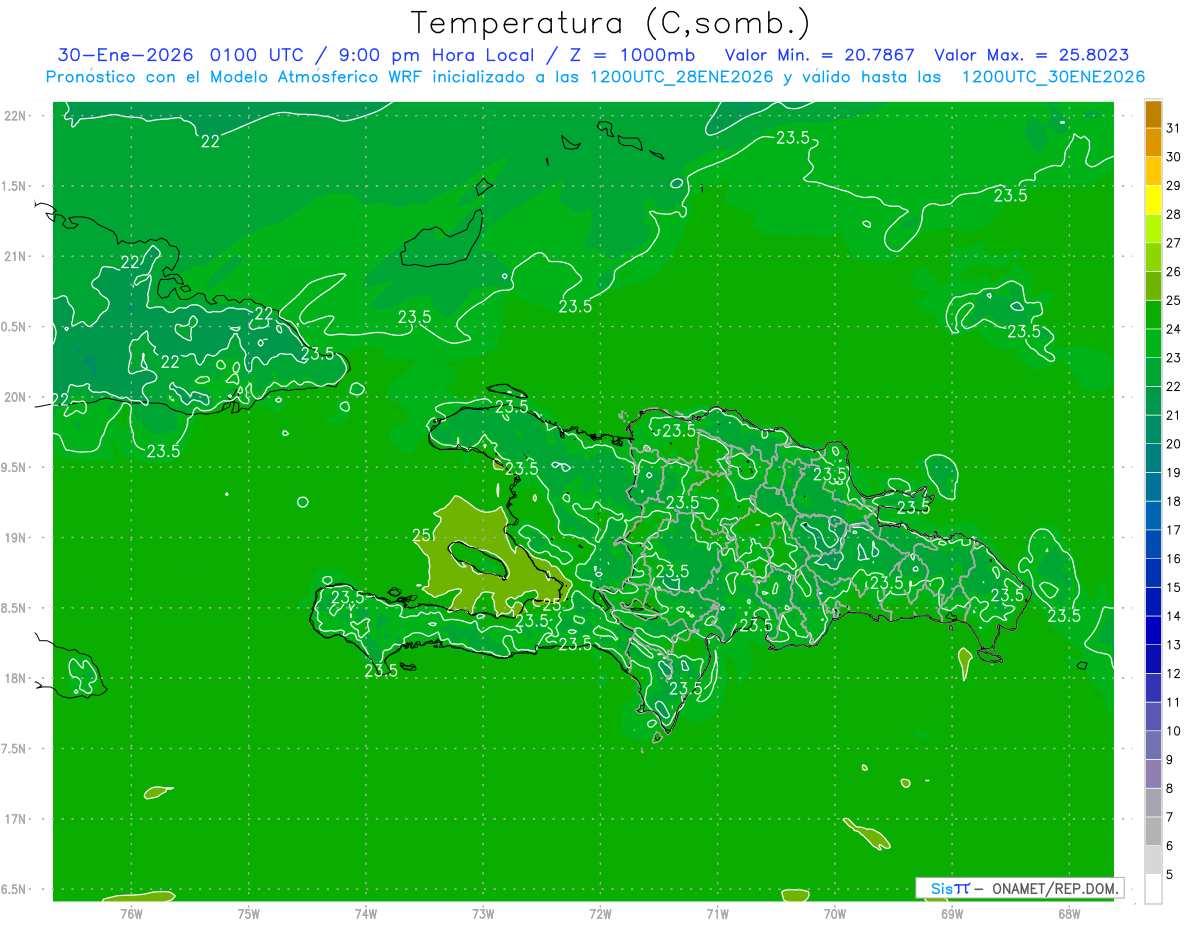Click the dark orange swatch above legend value 31

[x=1153, y=114]
